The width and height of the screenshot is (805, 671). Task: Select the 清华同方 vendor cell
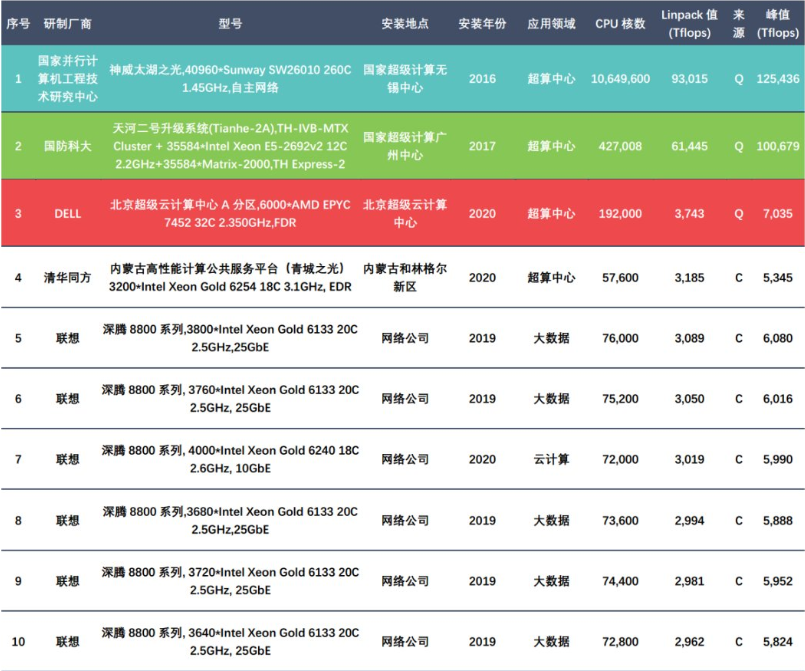[x=67, y=278]
